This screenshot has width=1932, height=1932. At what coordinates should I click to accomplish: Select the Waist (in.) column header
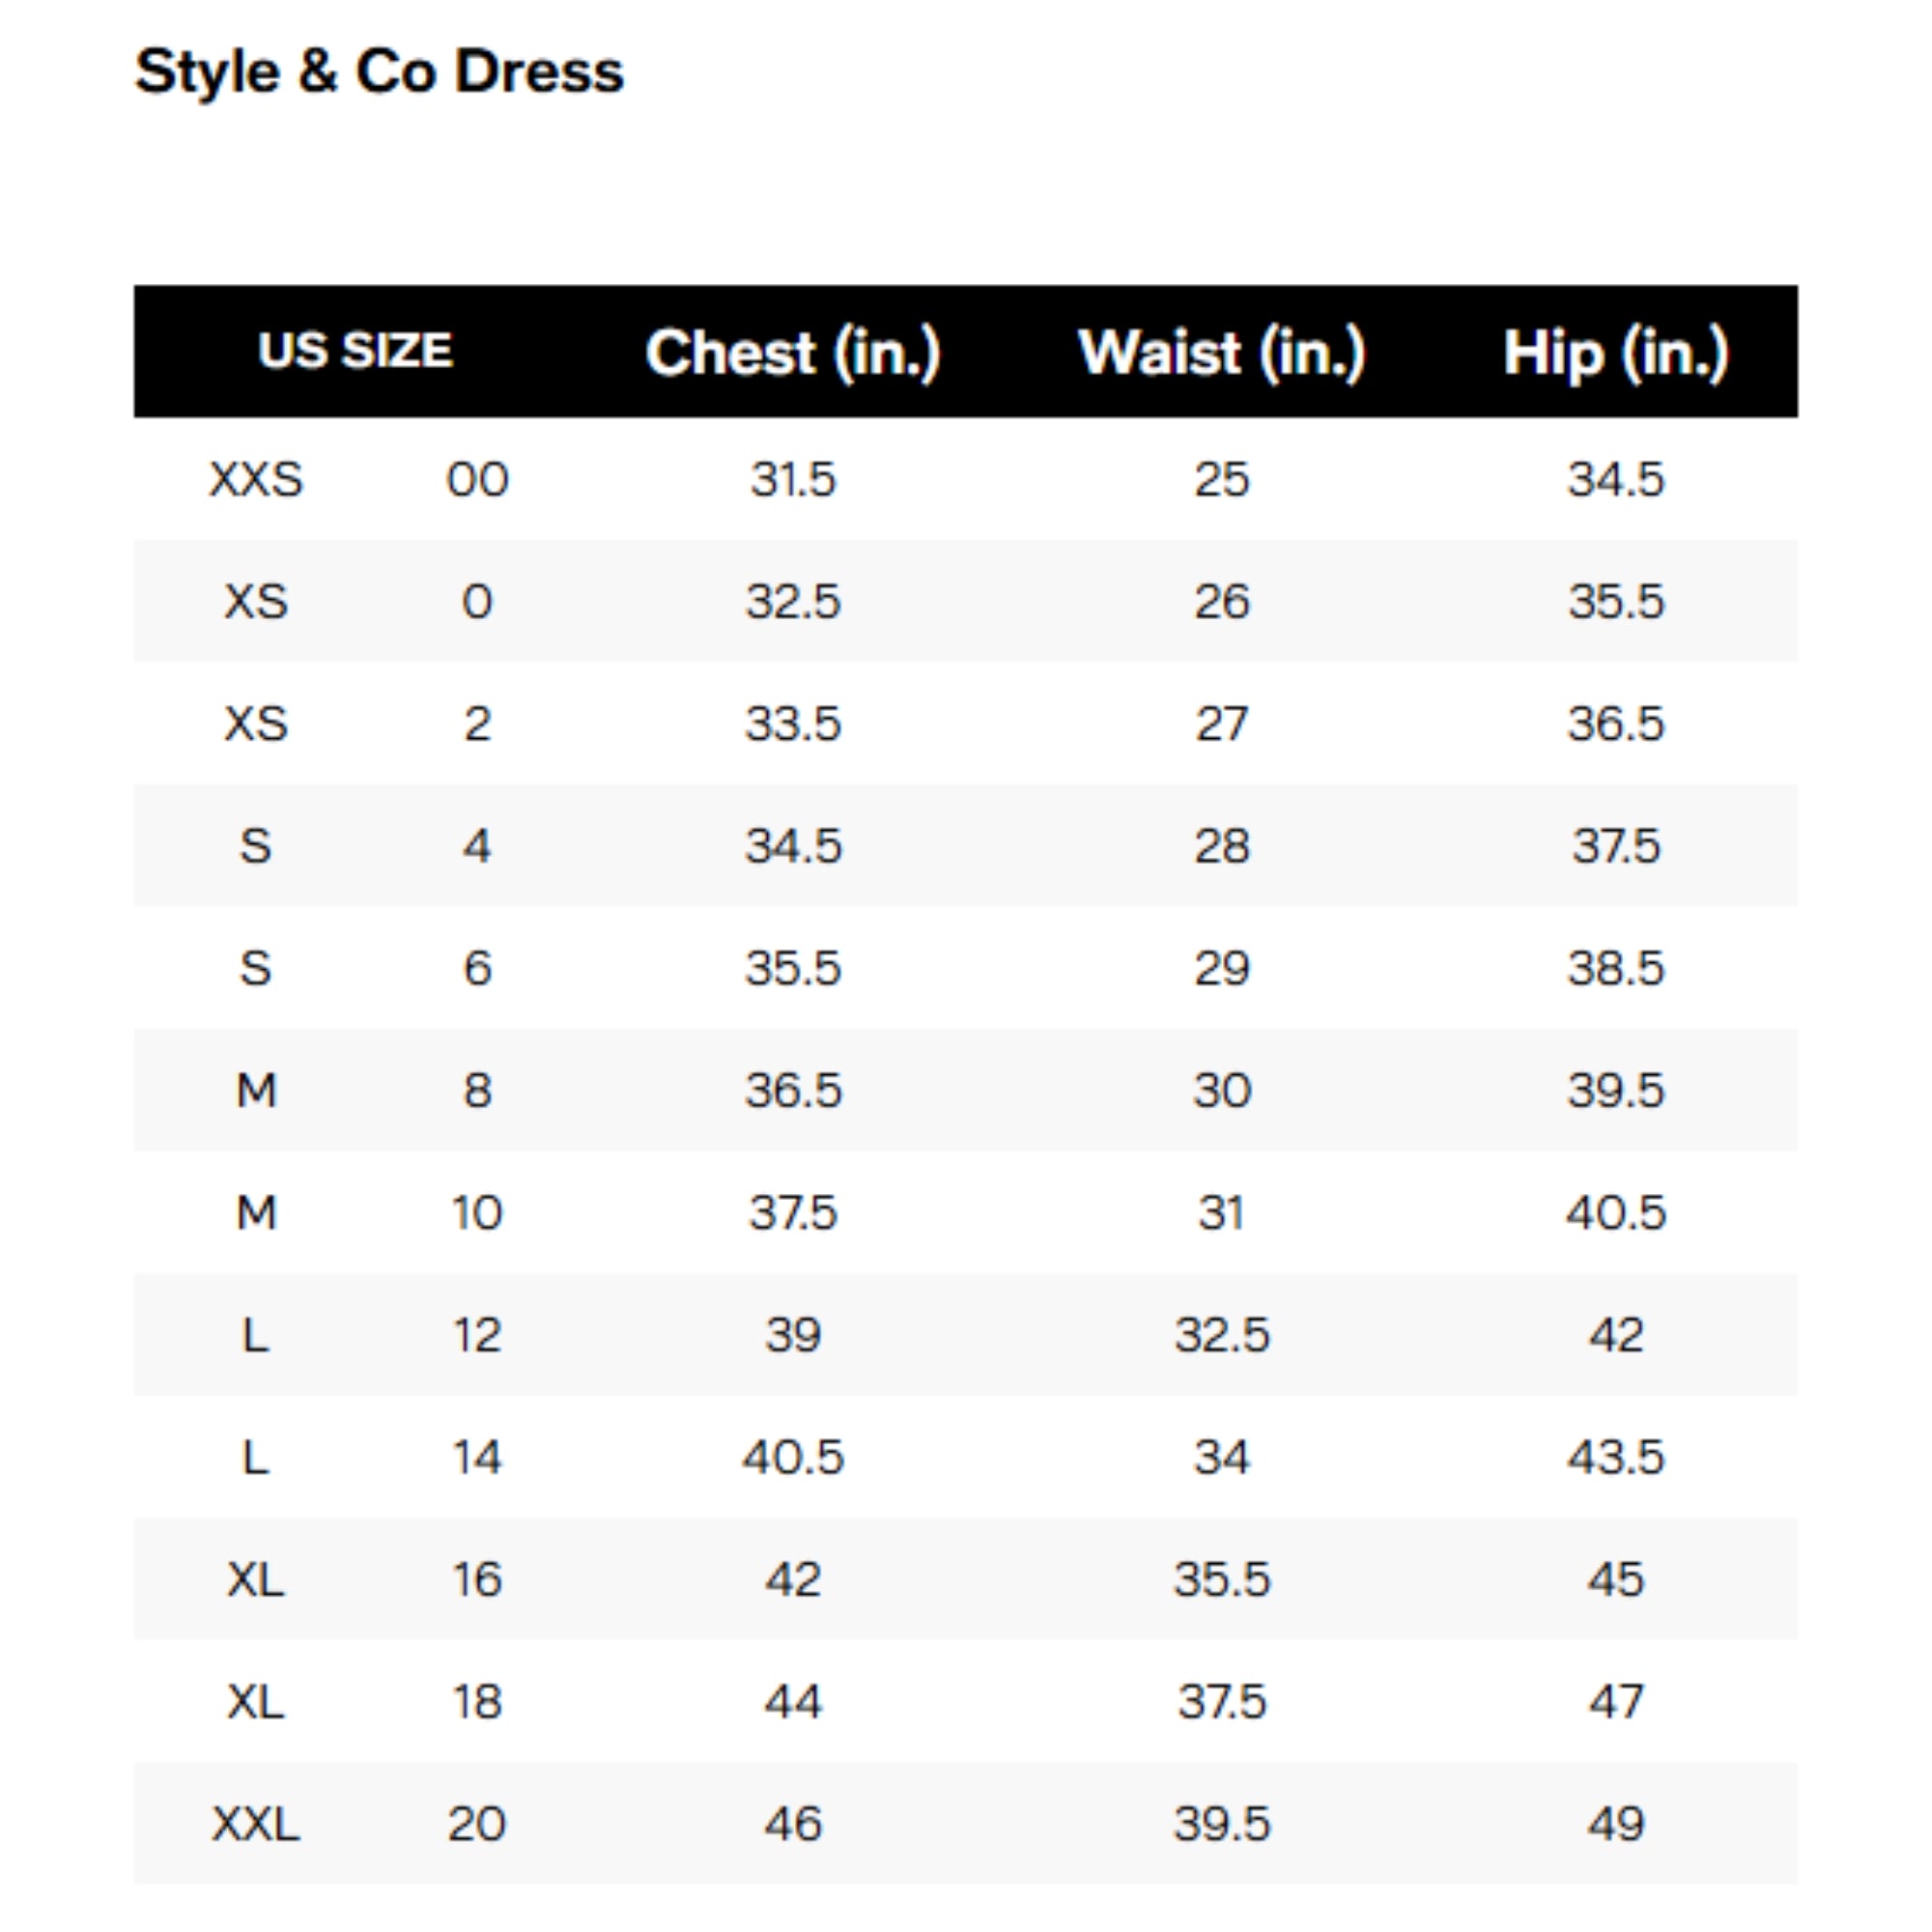(x=1221, y=353)
